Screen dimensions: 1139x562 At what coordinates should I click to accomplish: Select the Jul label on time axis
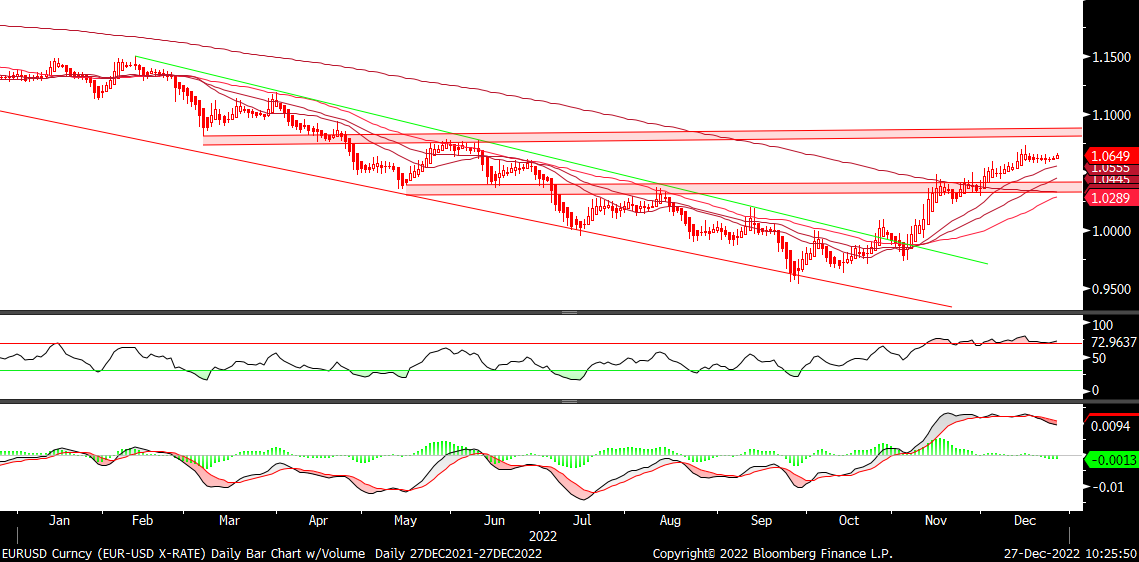(581, 521)
